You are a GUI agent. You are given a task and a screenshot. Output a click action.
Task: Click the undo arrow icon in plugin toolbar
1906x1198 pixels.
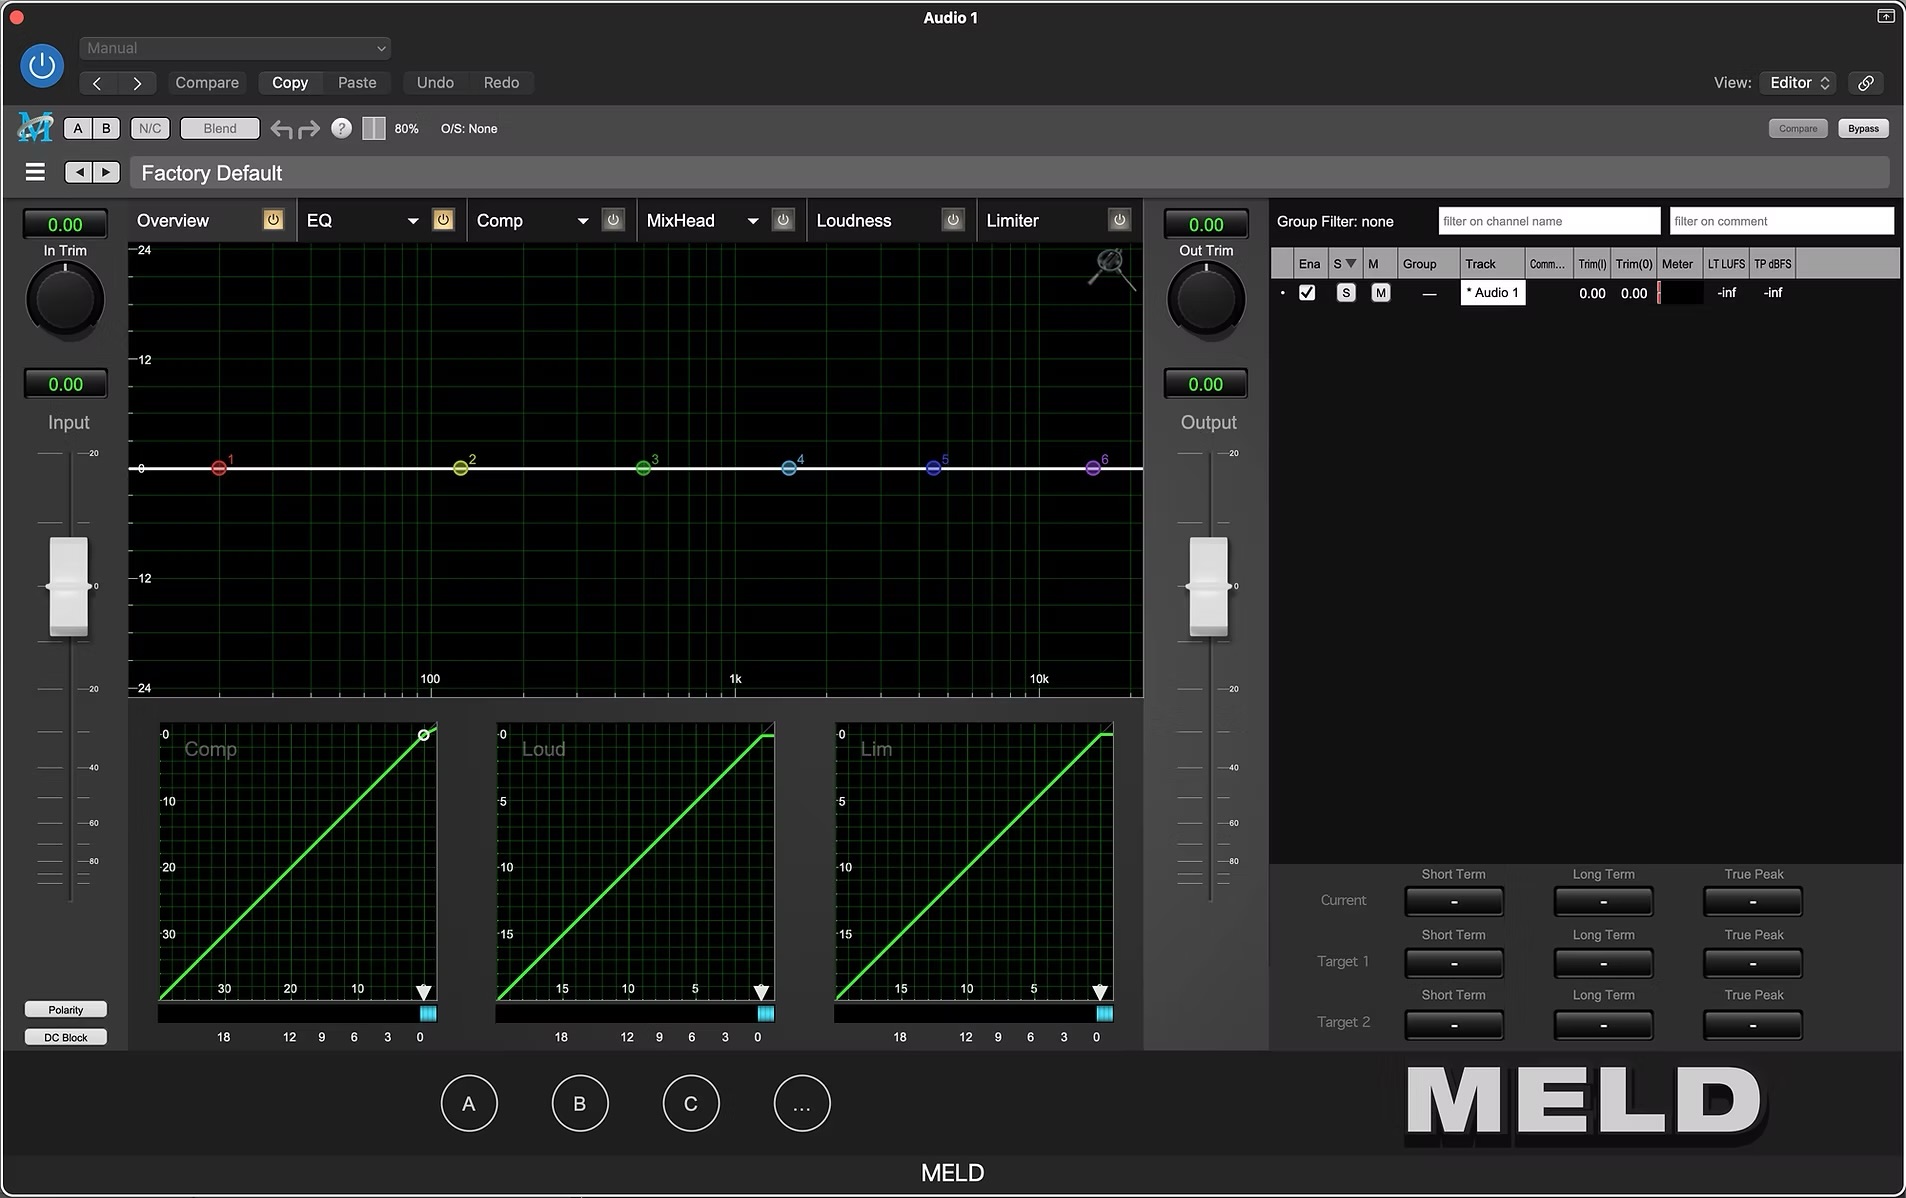coord(282,129)
